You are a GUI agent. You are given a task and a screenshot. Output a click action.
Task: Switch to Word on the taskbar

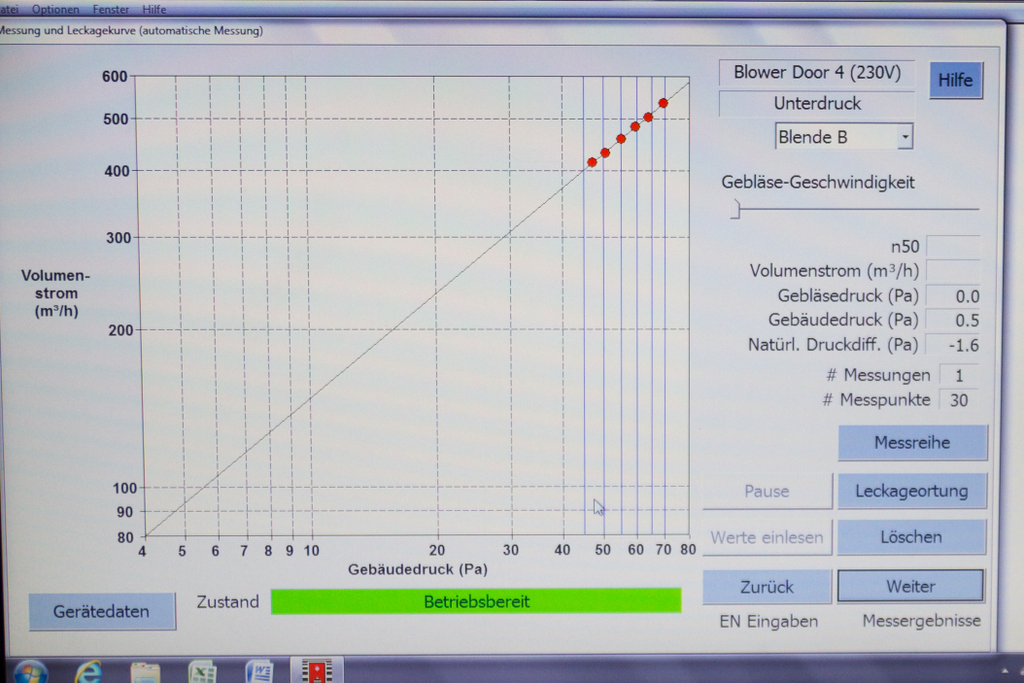(x=259, y=673)
